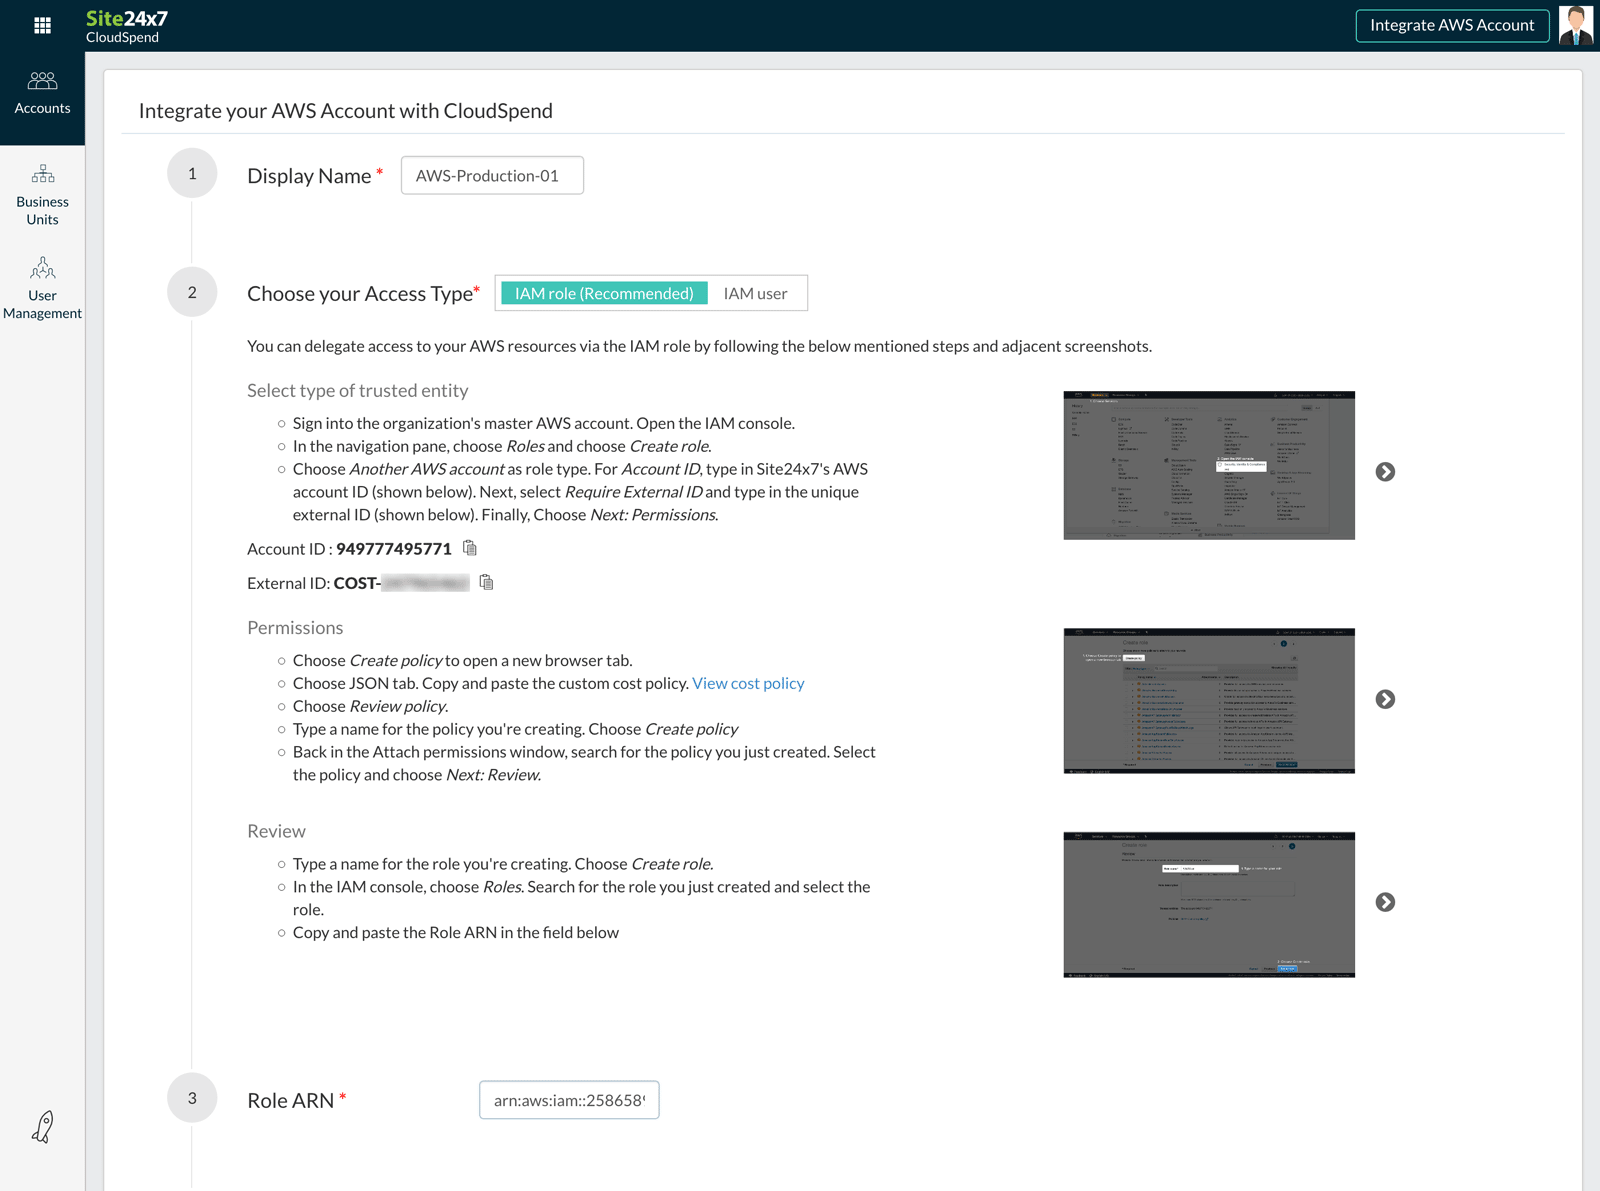This screenshot has width=1600, height=1191.
Task: Select the Accounts sidebar icon
Action: click(x=42, y=92)
